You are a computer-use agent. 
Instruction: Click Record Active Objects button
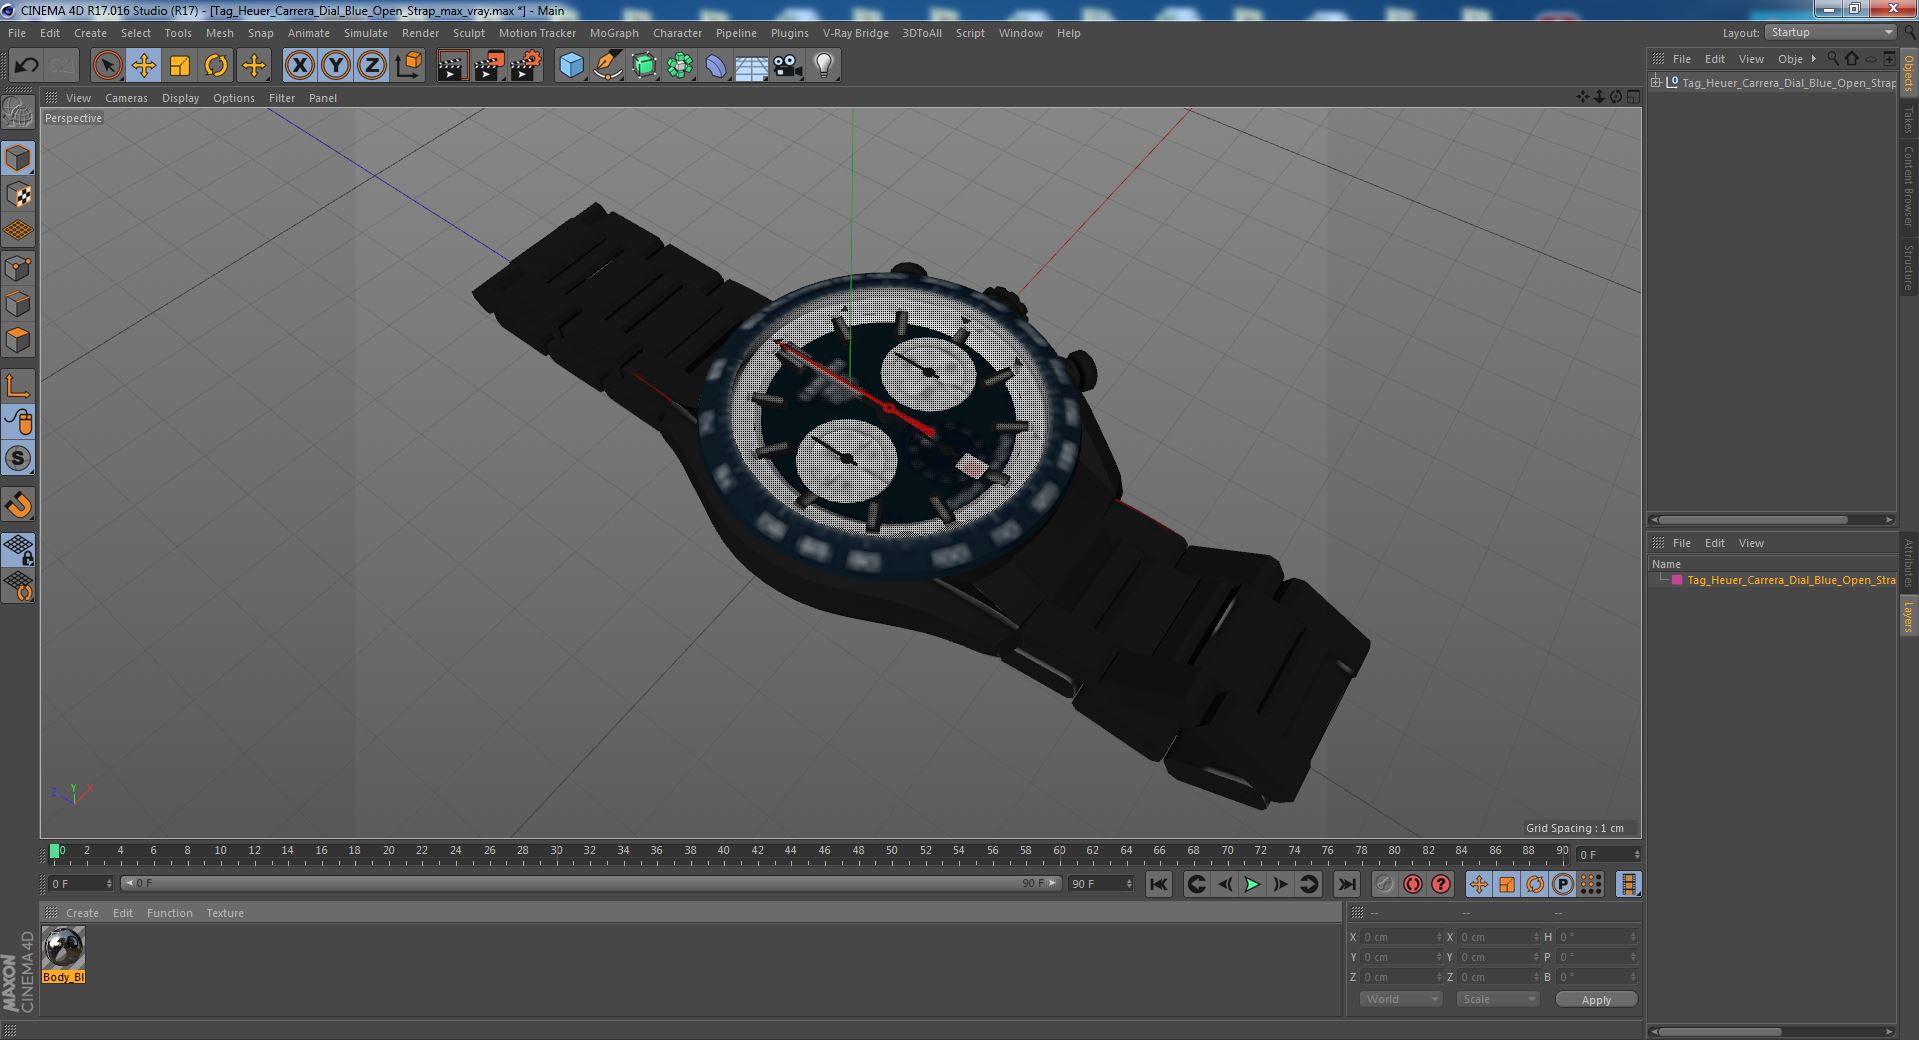coord(1384,884)
